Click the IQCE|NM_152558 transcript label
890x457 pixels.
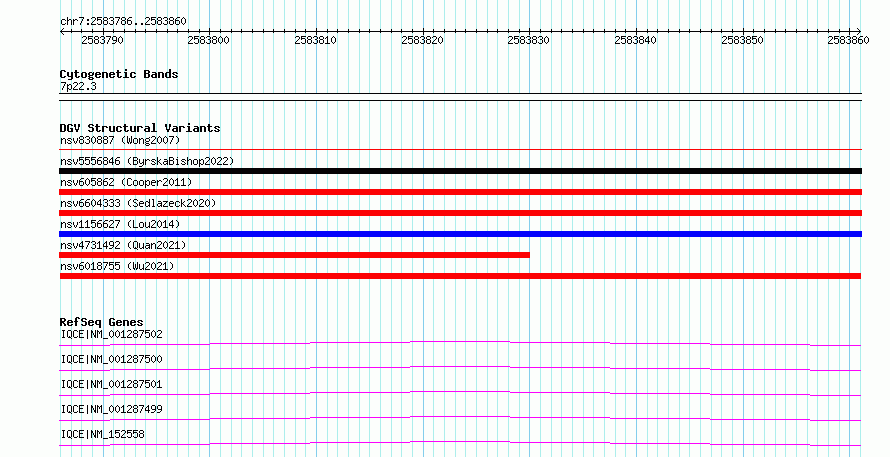point(103,434)
